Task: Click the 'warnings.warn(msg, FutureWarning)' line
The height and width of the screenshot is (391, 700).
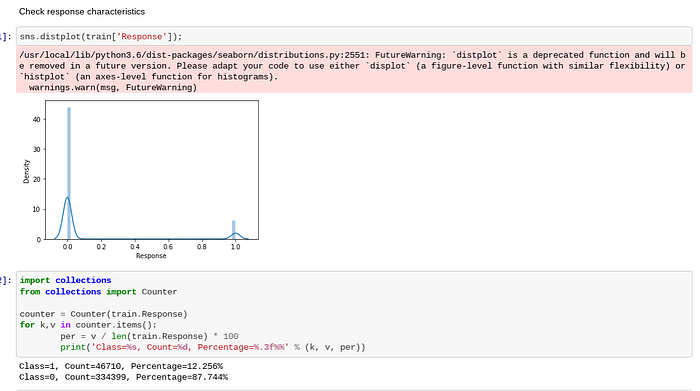Action: pos(113,87)
